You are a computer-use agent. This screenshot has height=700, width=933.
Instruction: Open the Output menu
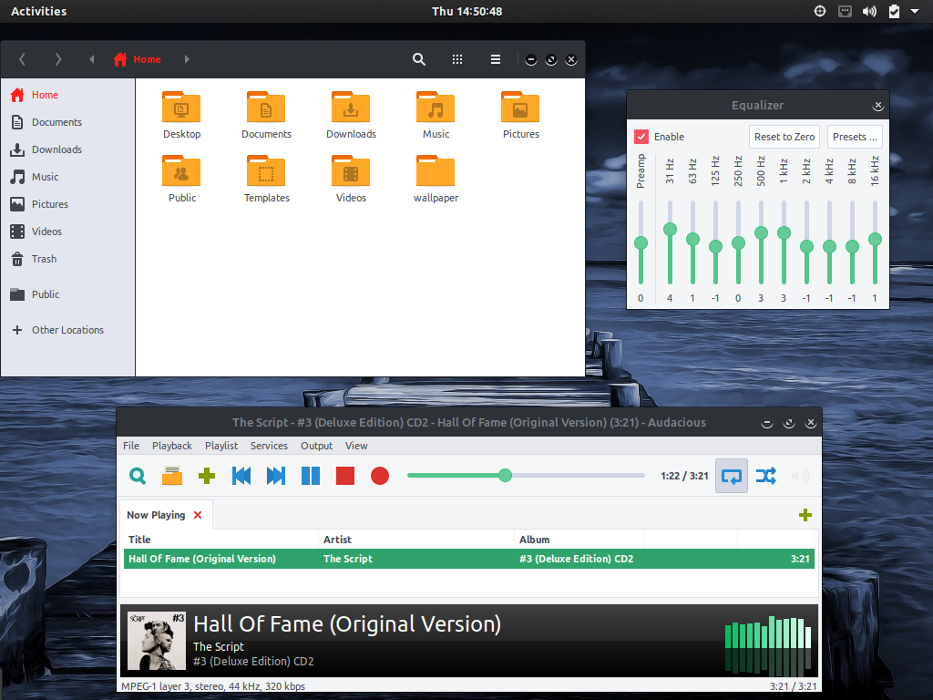click(x=317, y=446)
